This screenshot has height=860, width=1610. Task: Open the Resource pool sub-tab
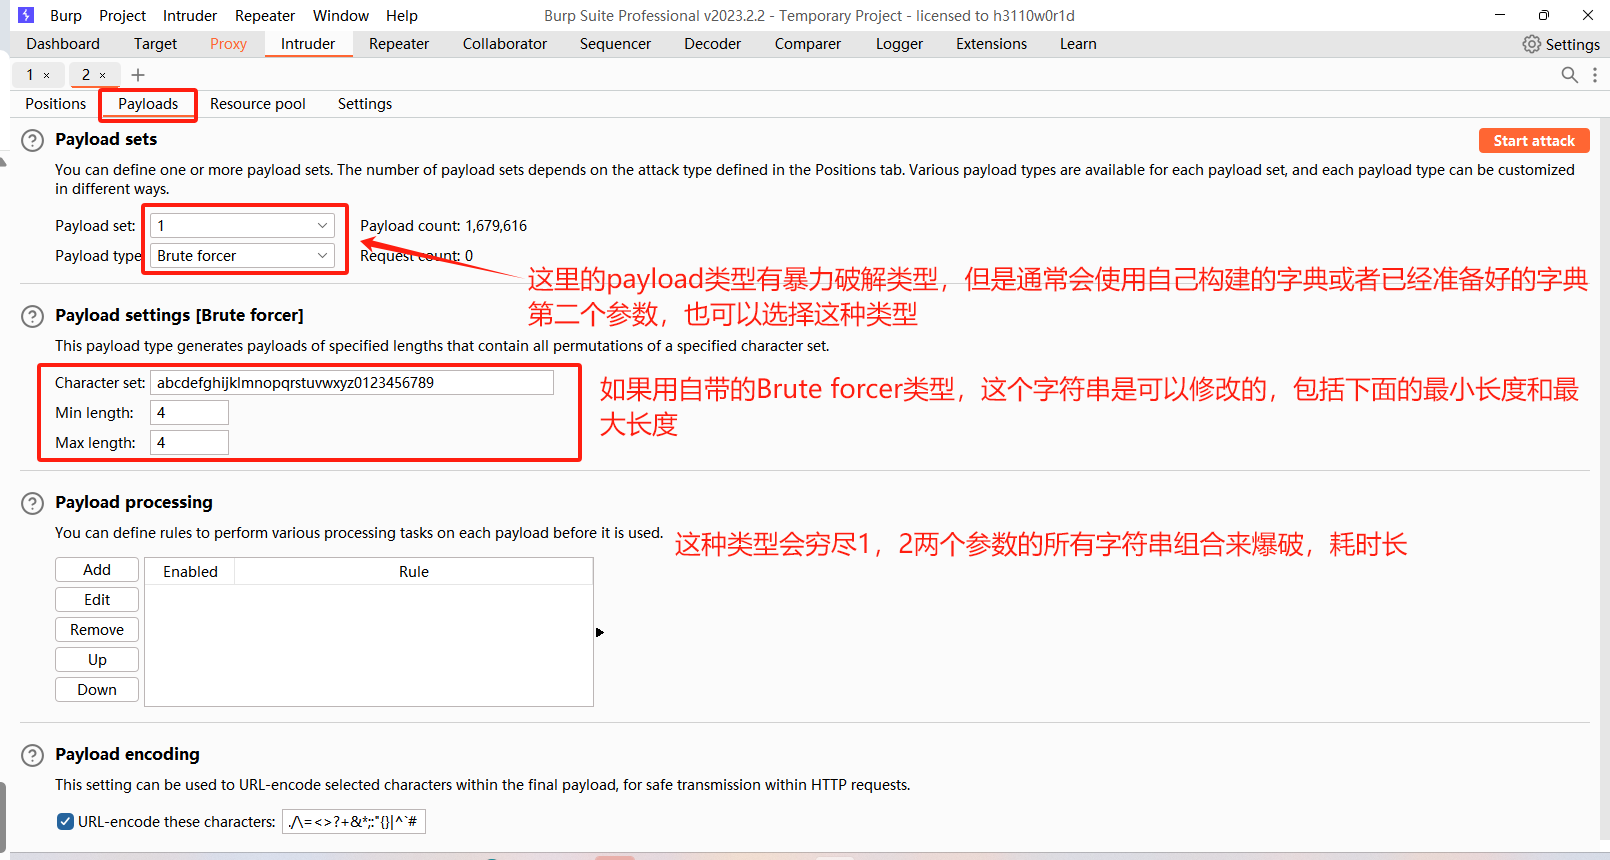coord(258,104)
